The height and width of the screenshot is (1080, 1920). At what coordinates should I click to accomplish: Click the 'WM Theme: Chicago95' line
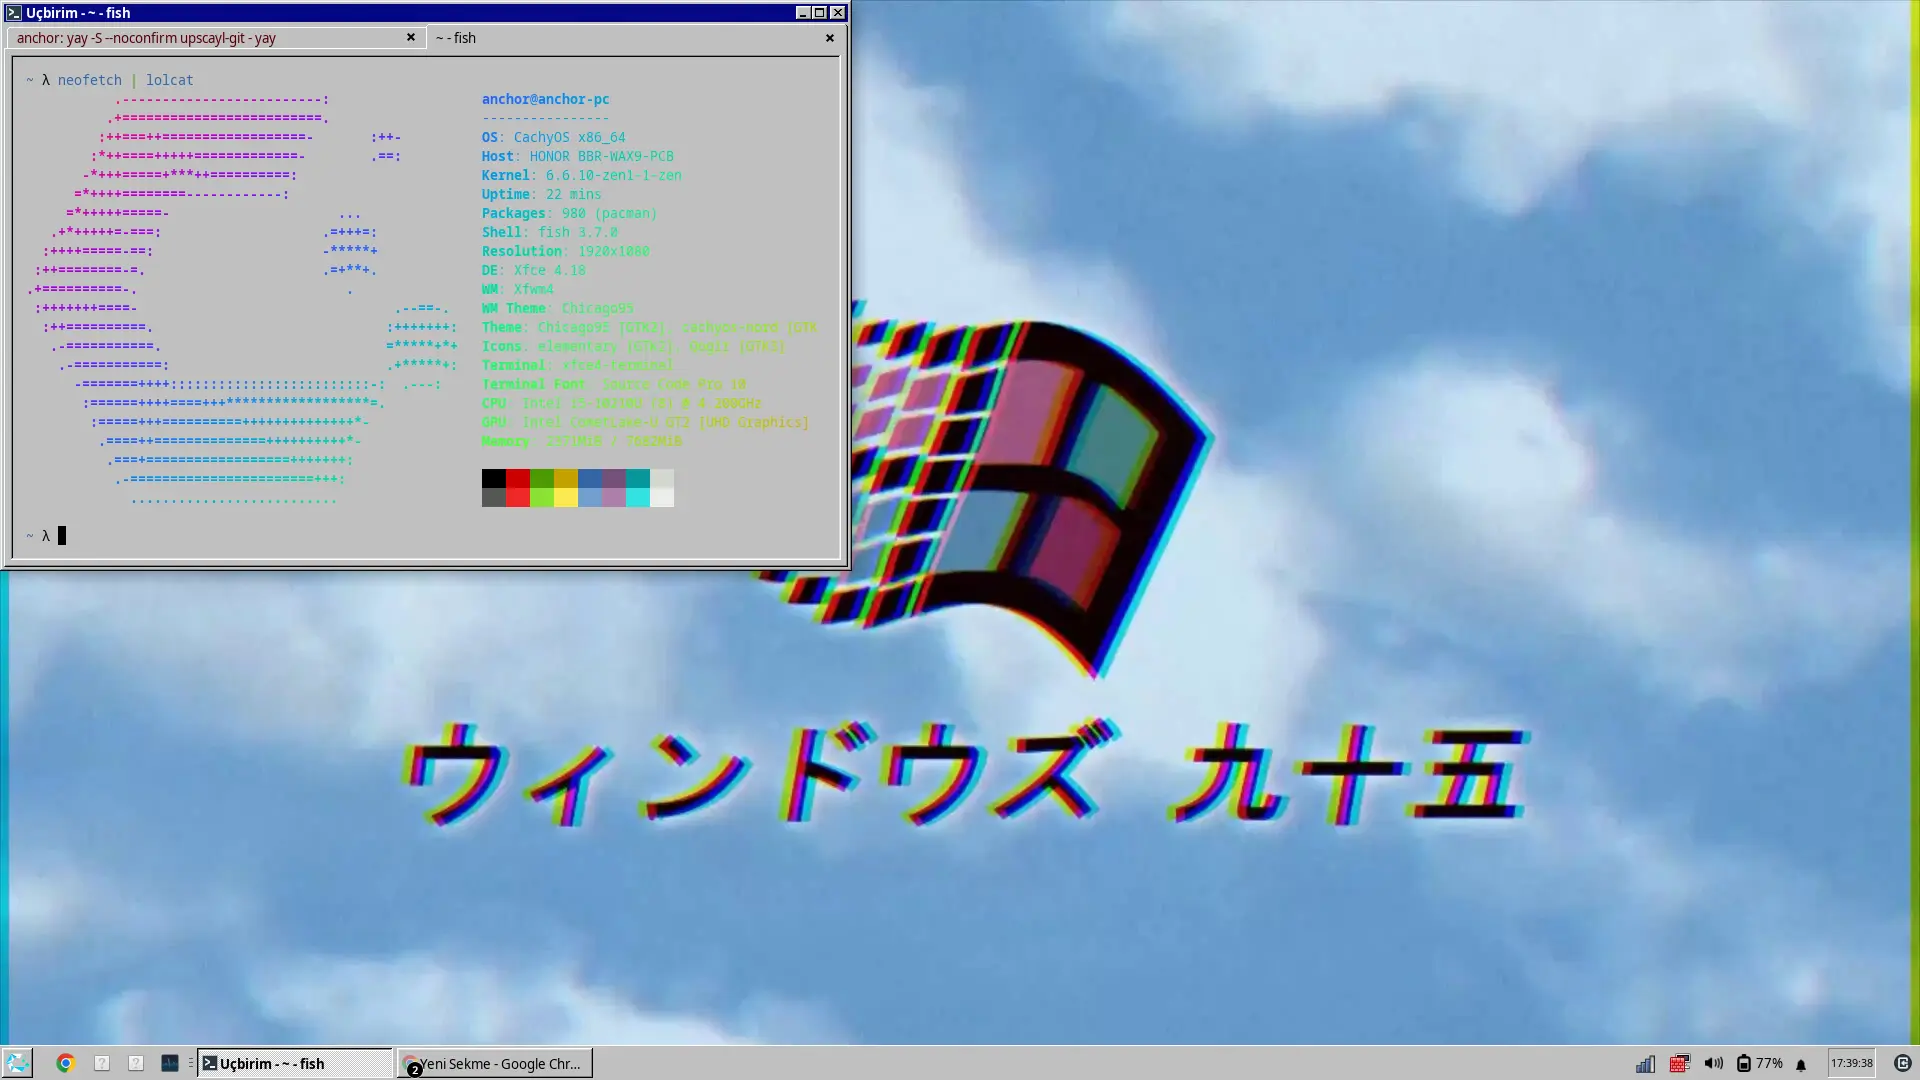558,308
